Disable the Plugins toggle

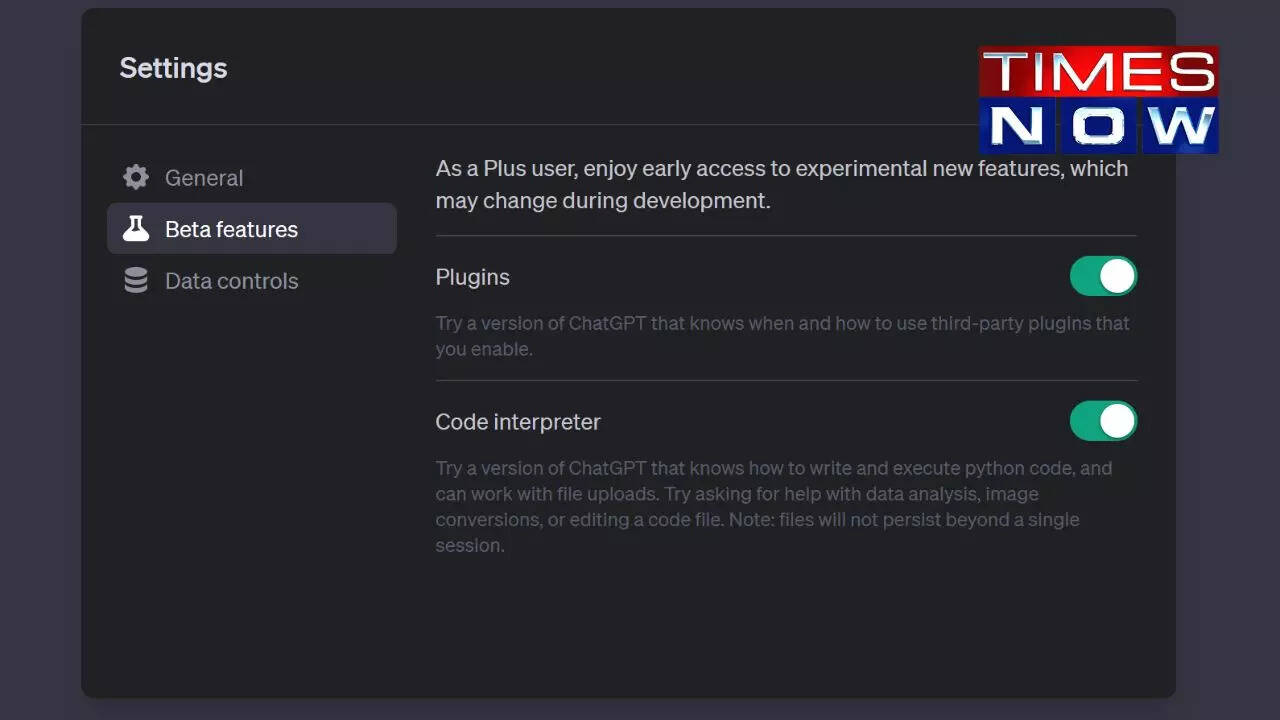point(1103,276)
